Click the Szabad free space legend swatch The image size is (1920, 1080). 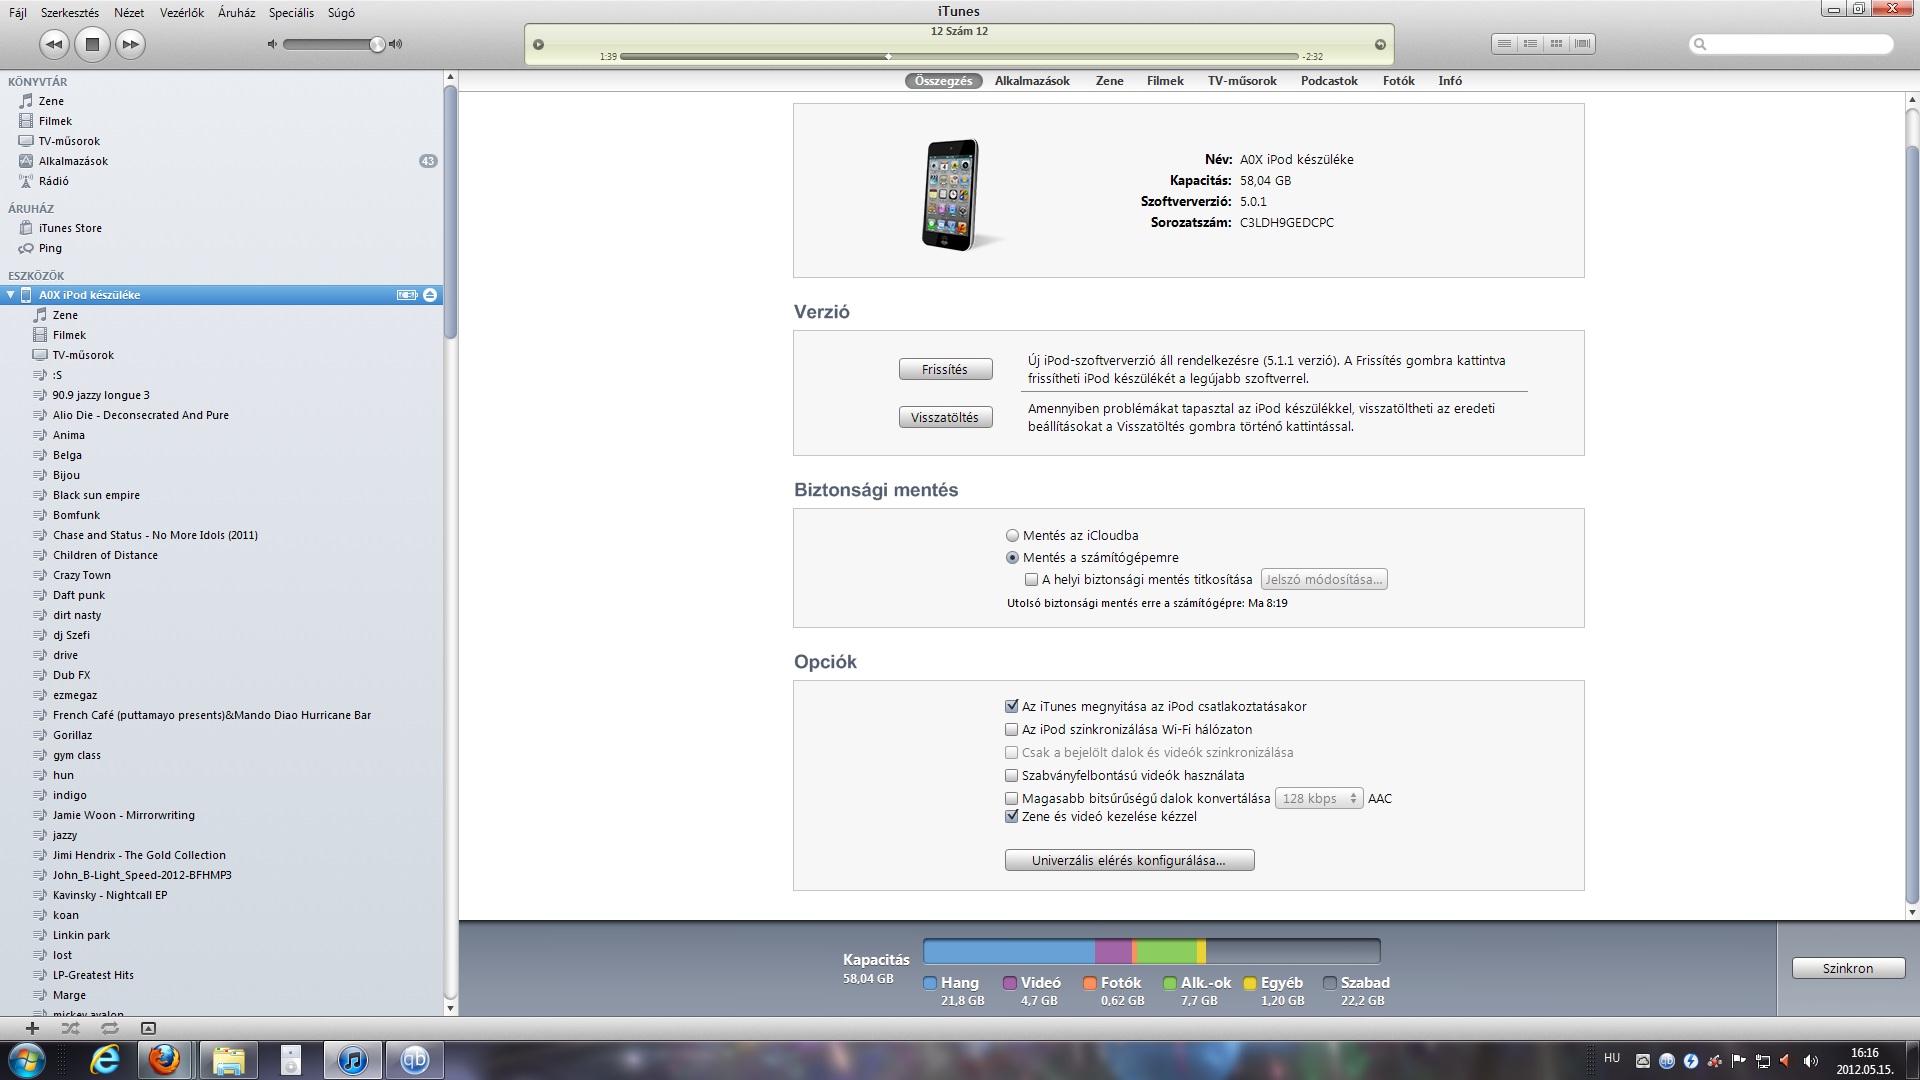pyautogui.click(x=1329, y=983)
